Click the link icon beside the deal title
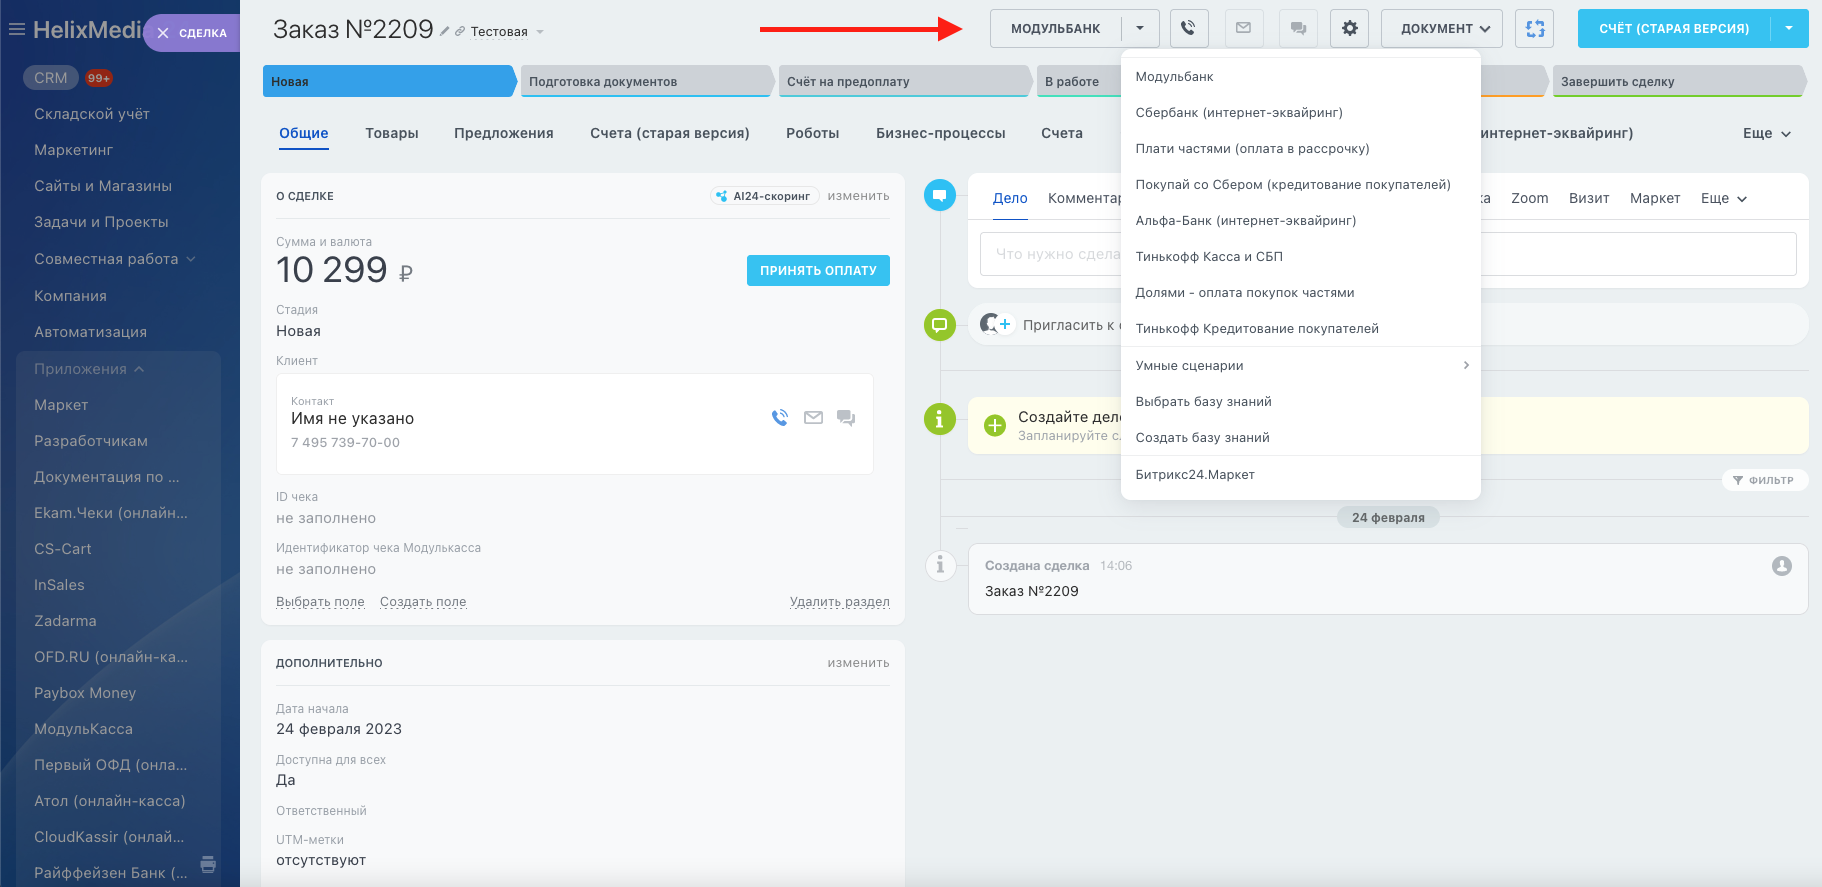This screenshot has width=1822, height=887. click(460, 32)
